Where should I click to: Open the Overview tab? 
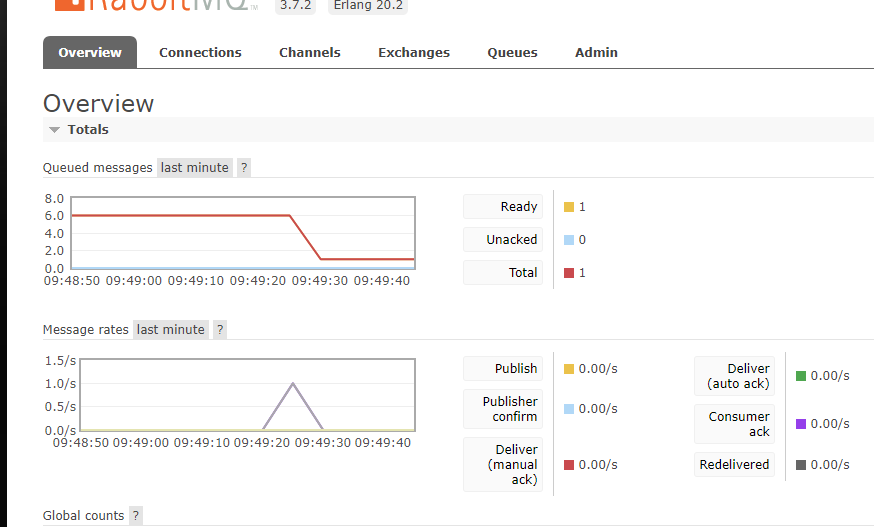click(x=90, y=52)
